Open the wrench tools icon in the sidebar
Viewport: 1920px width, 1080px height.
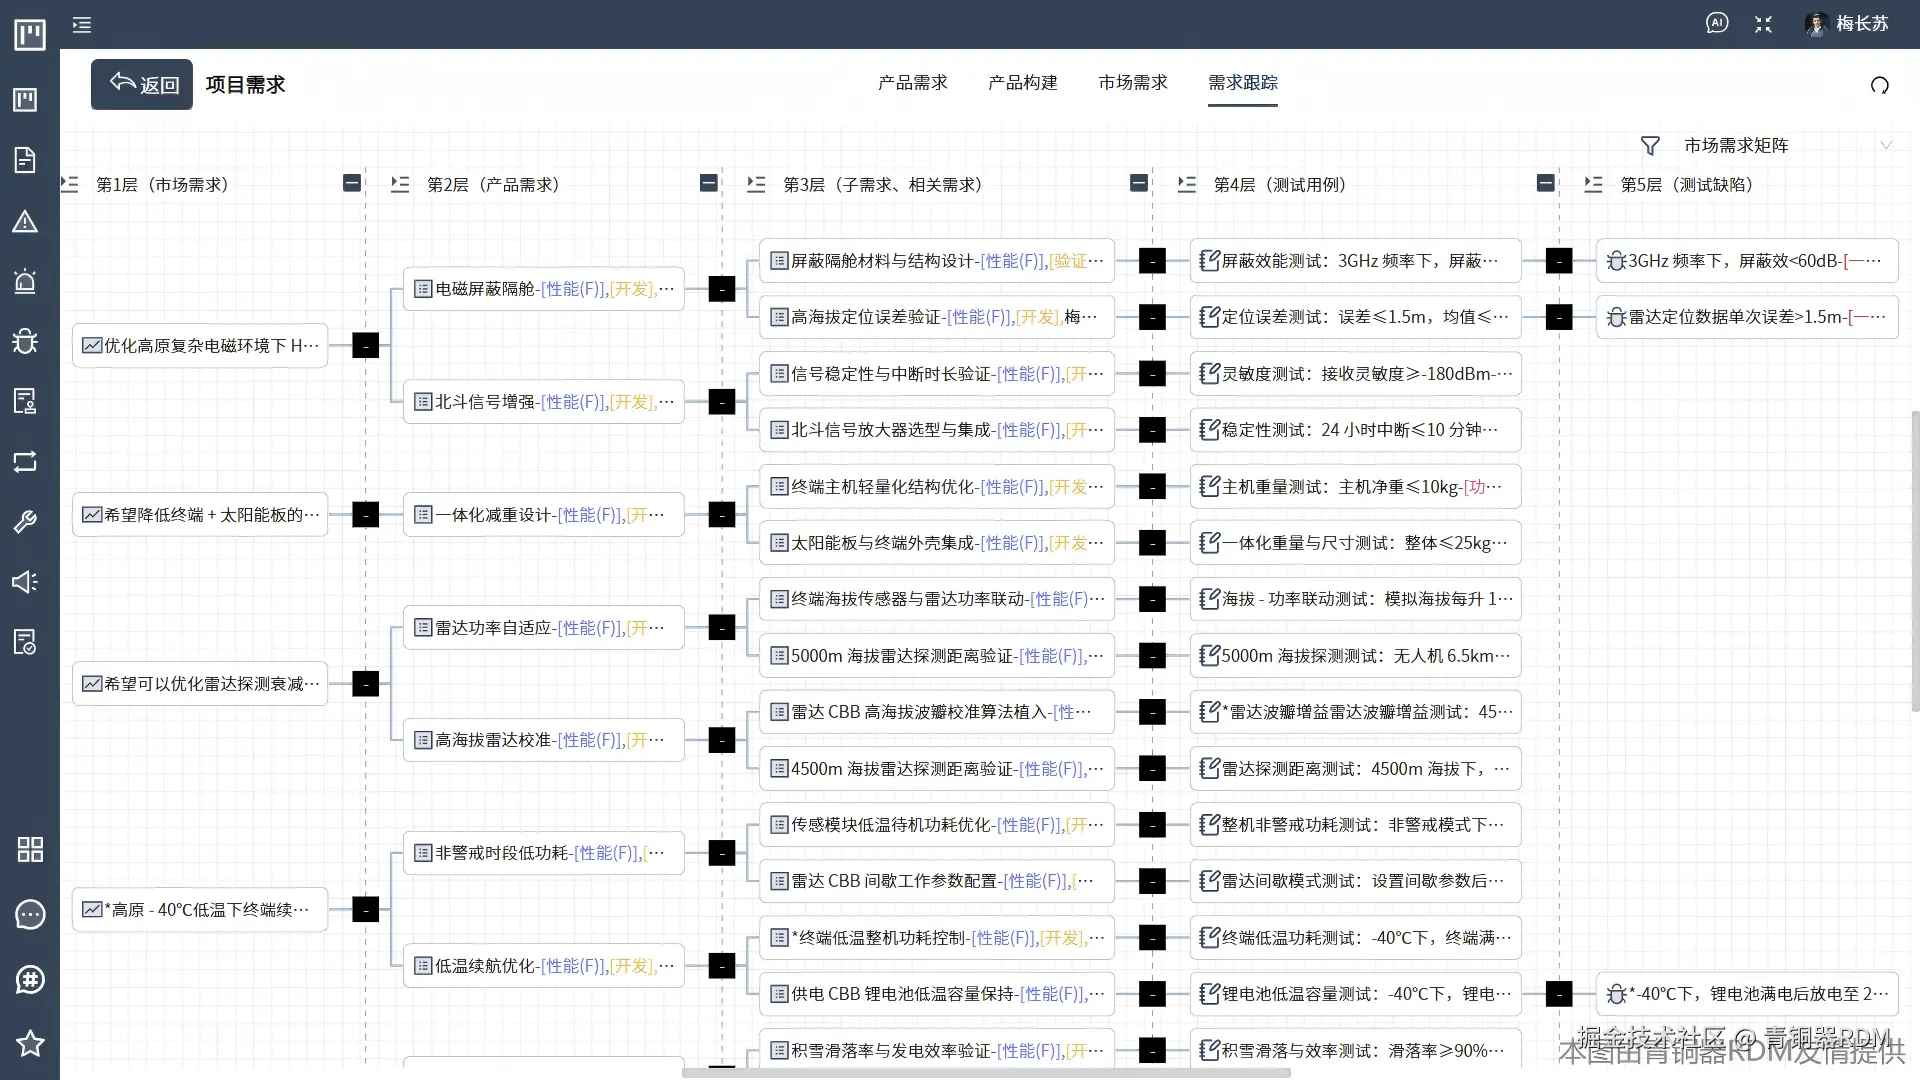click(25, 521)
